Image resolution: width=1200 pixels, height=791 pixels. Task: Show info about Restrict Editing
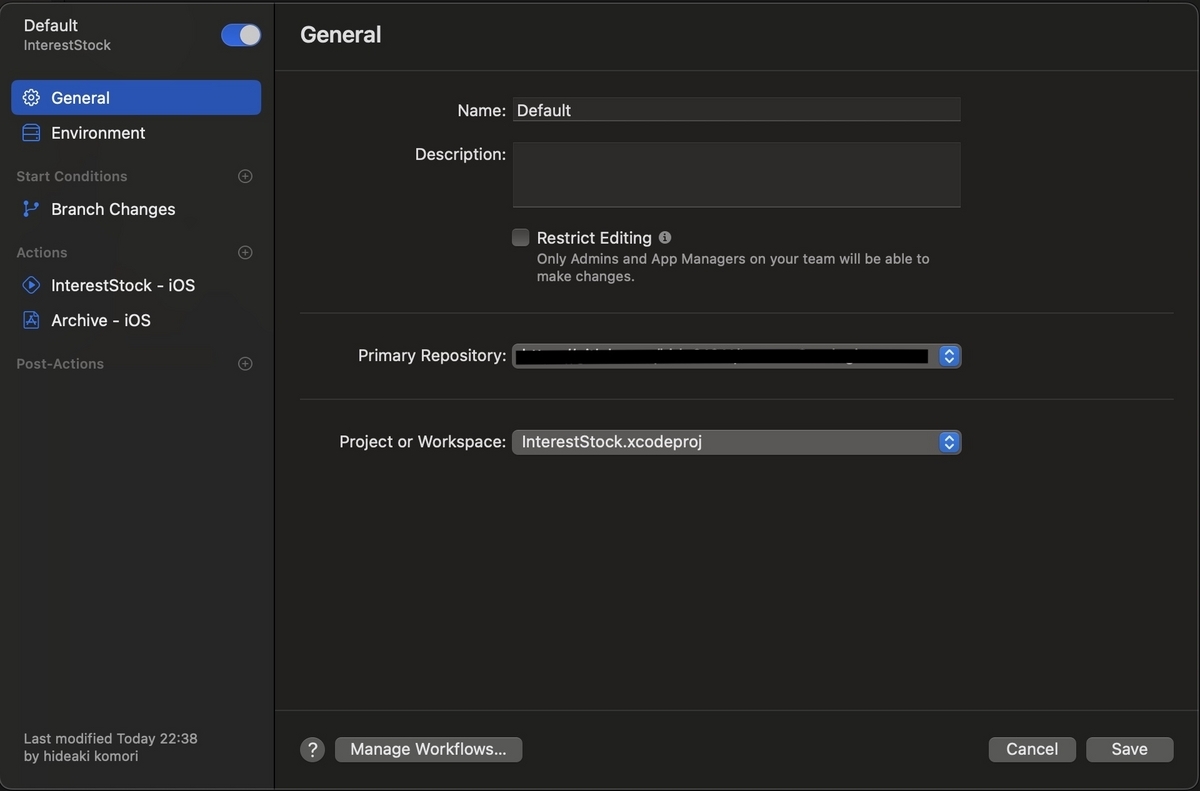coord(665,237)
